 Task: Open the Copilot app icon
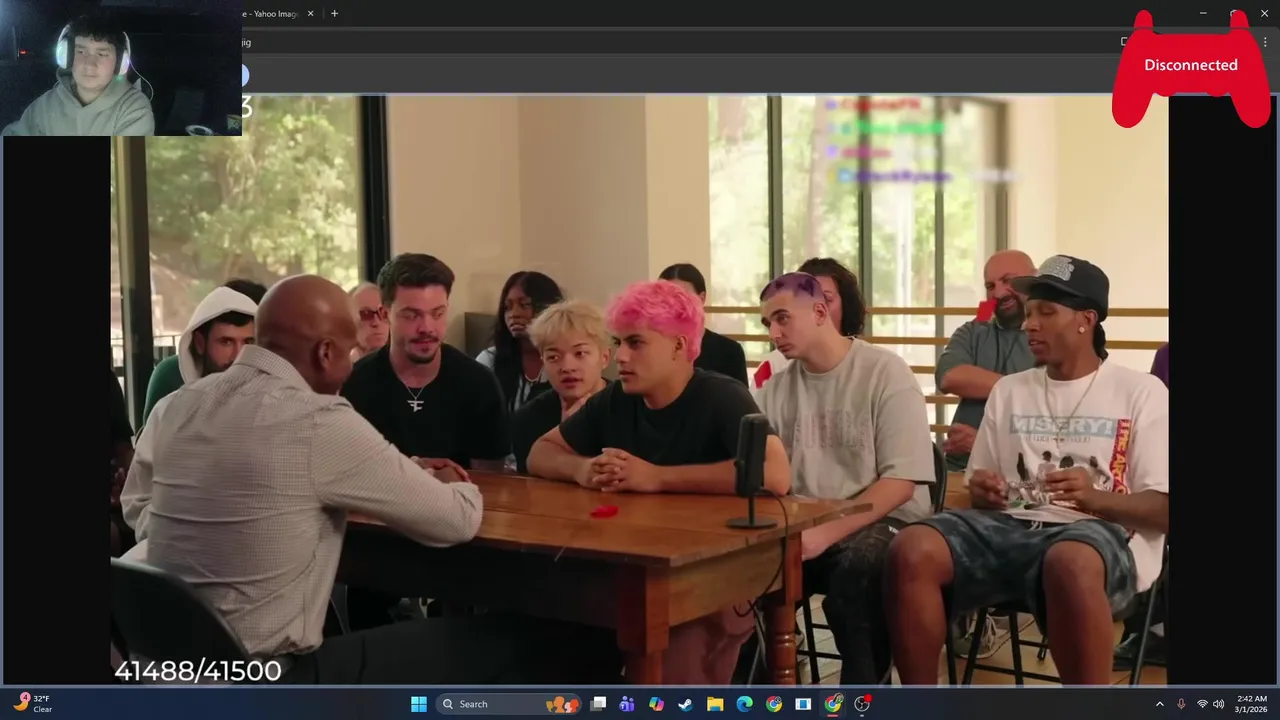[x=656, y=704]
